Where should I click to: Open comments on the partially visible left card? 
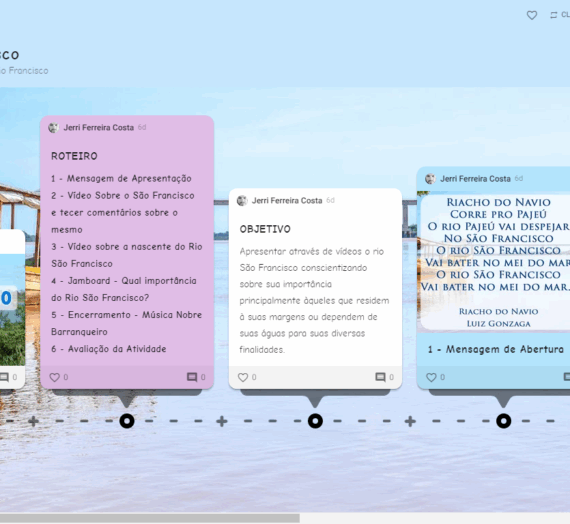point(4,377)
